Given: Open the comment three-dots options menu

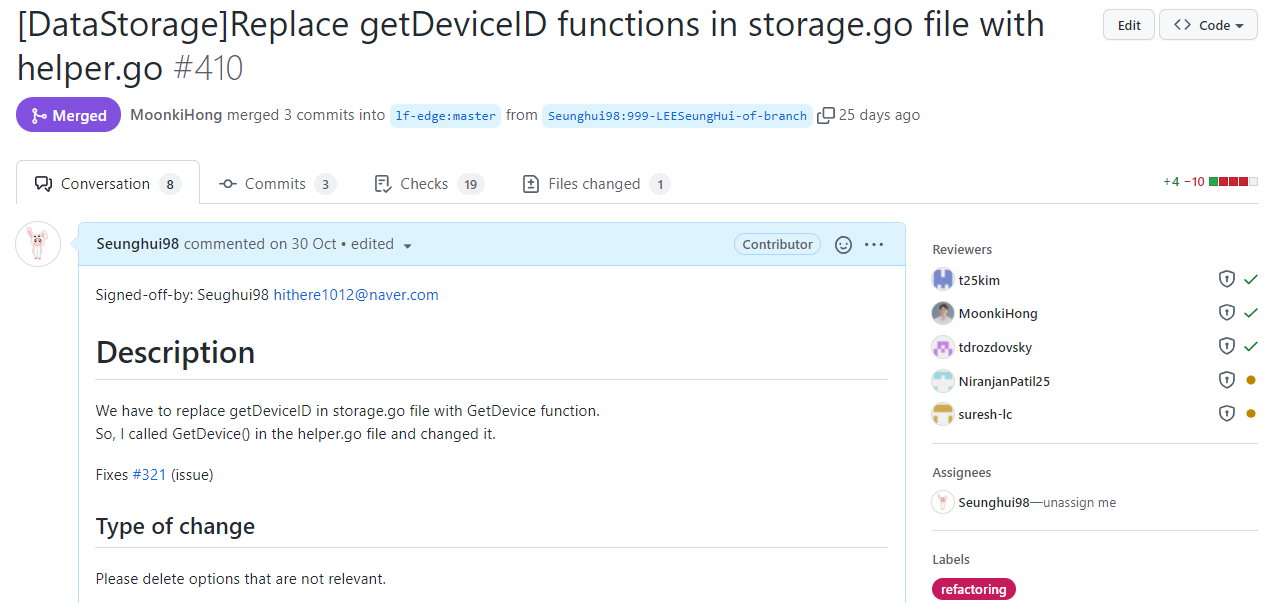Looking at the screenshot, I should (x=874, y=244).
